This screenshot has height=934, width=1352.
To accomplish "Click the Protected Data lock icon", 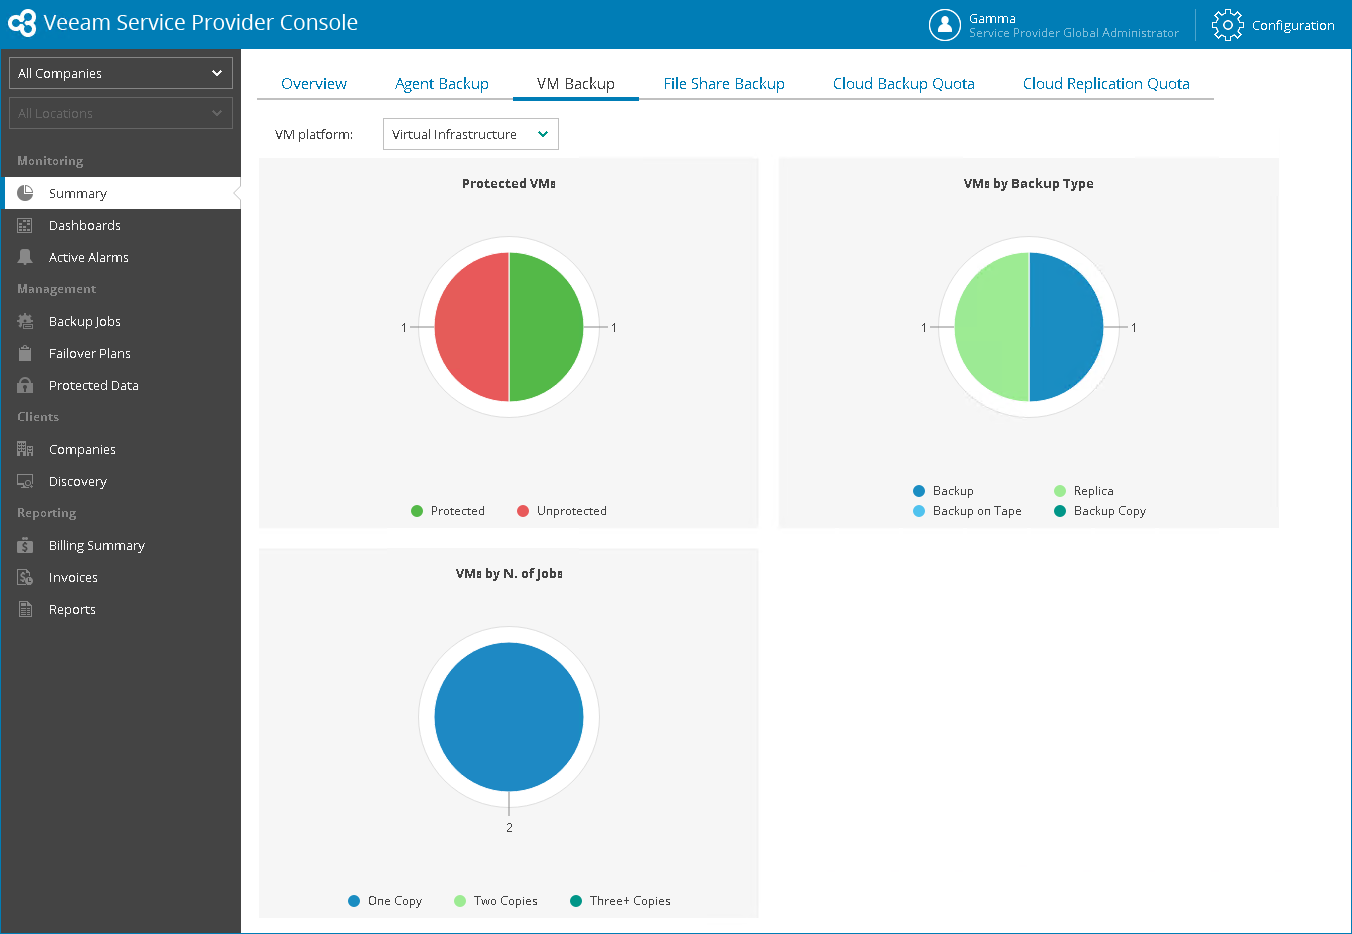I will 25,385.
